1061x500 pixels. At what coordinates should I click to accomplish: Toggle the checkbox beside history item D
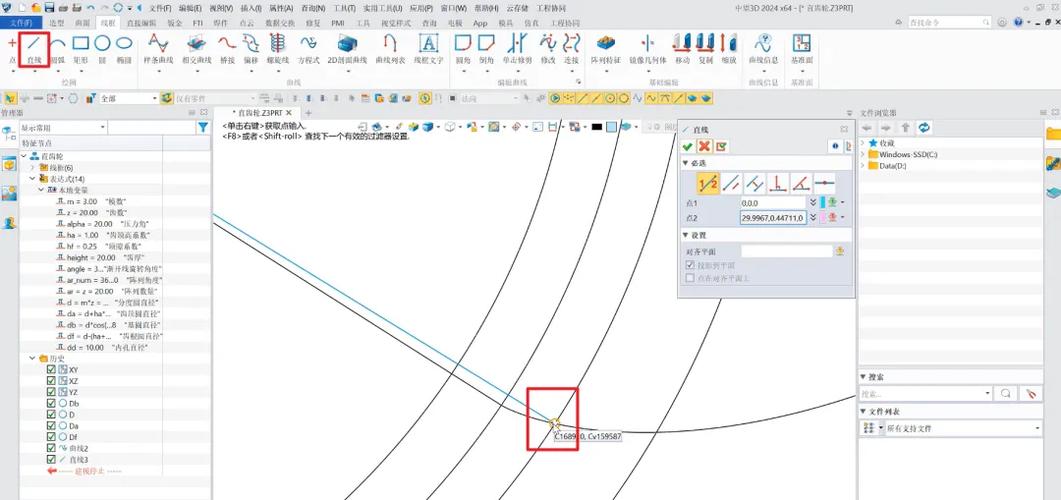coord(51,414)
